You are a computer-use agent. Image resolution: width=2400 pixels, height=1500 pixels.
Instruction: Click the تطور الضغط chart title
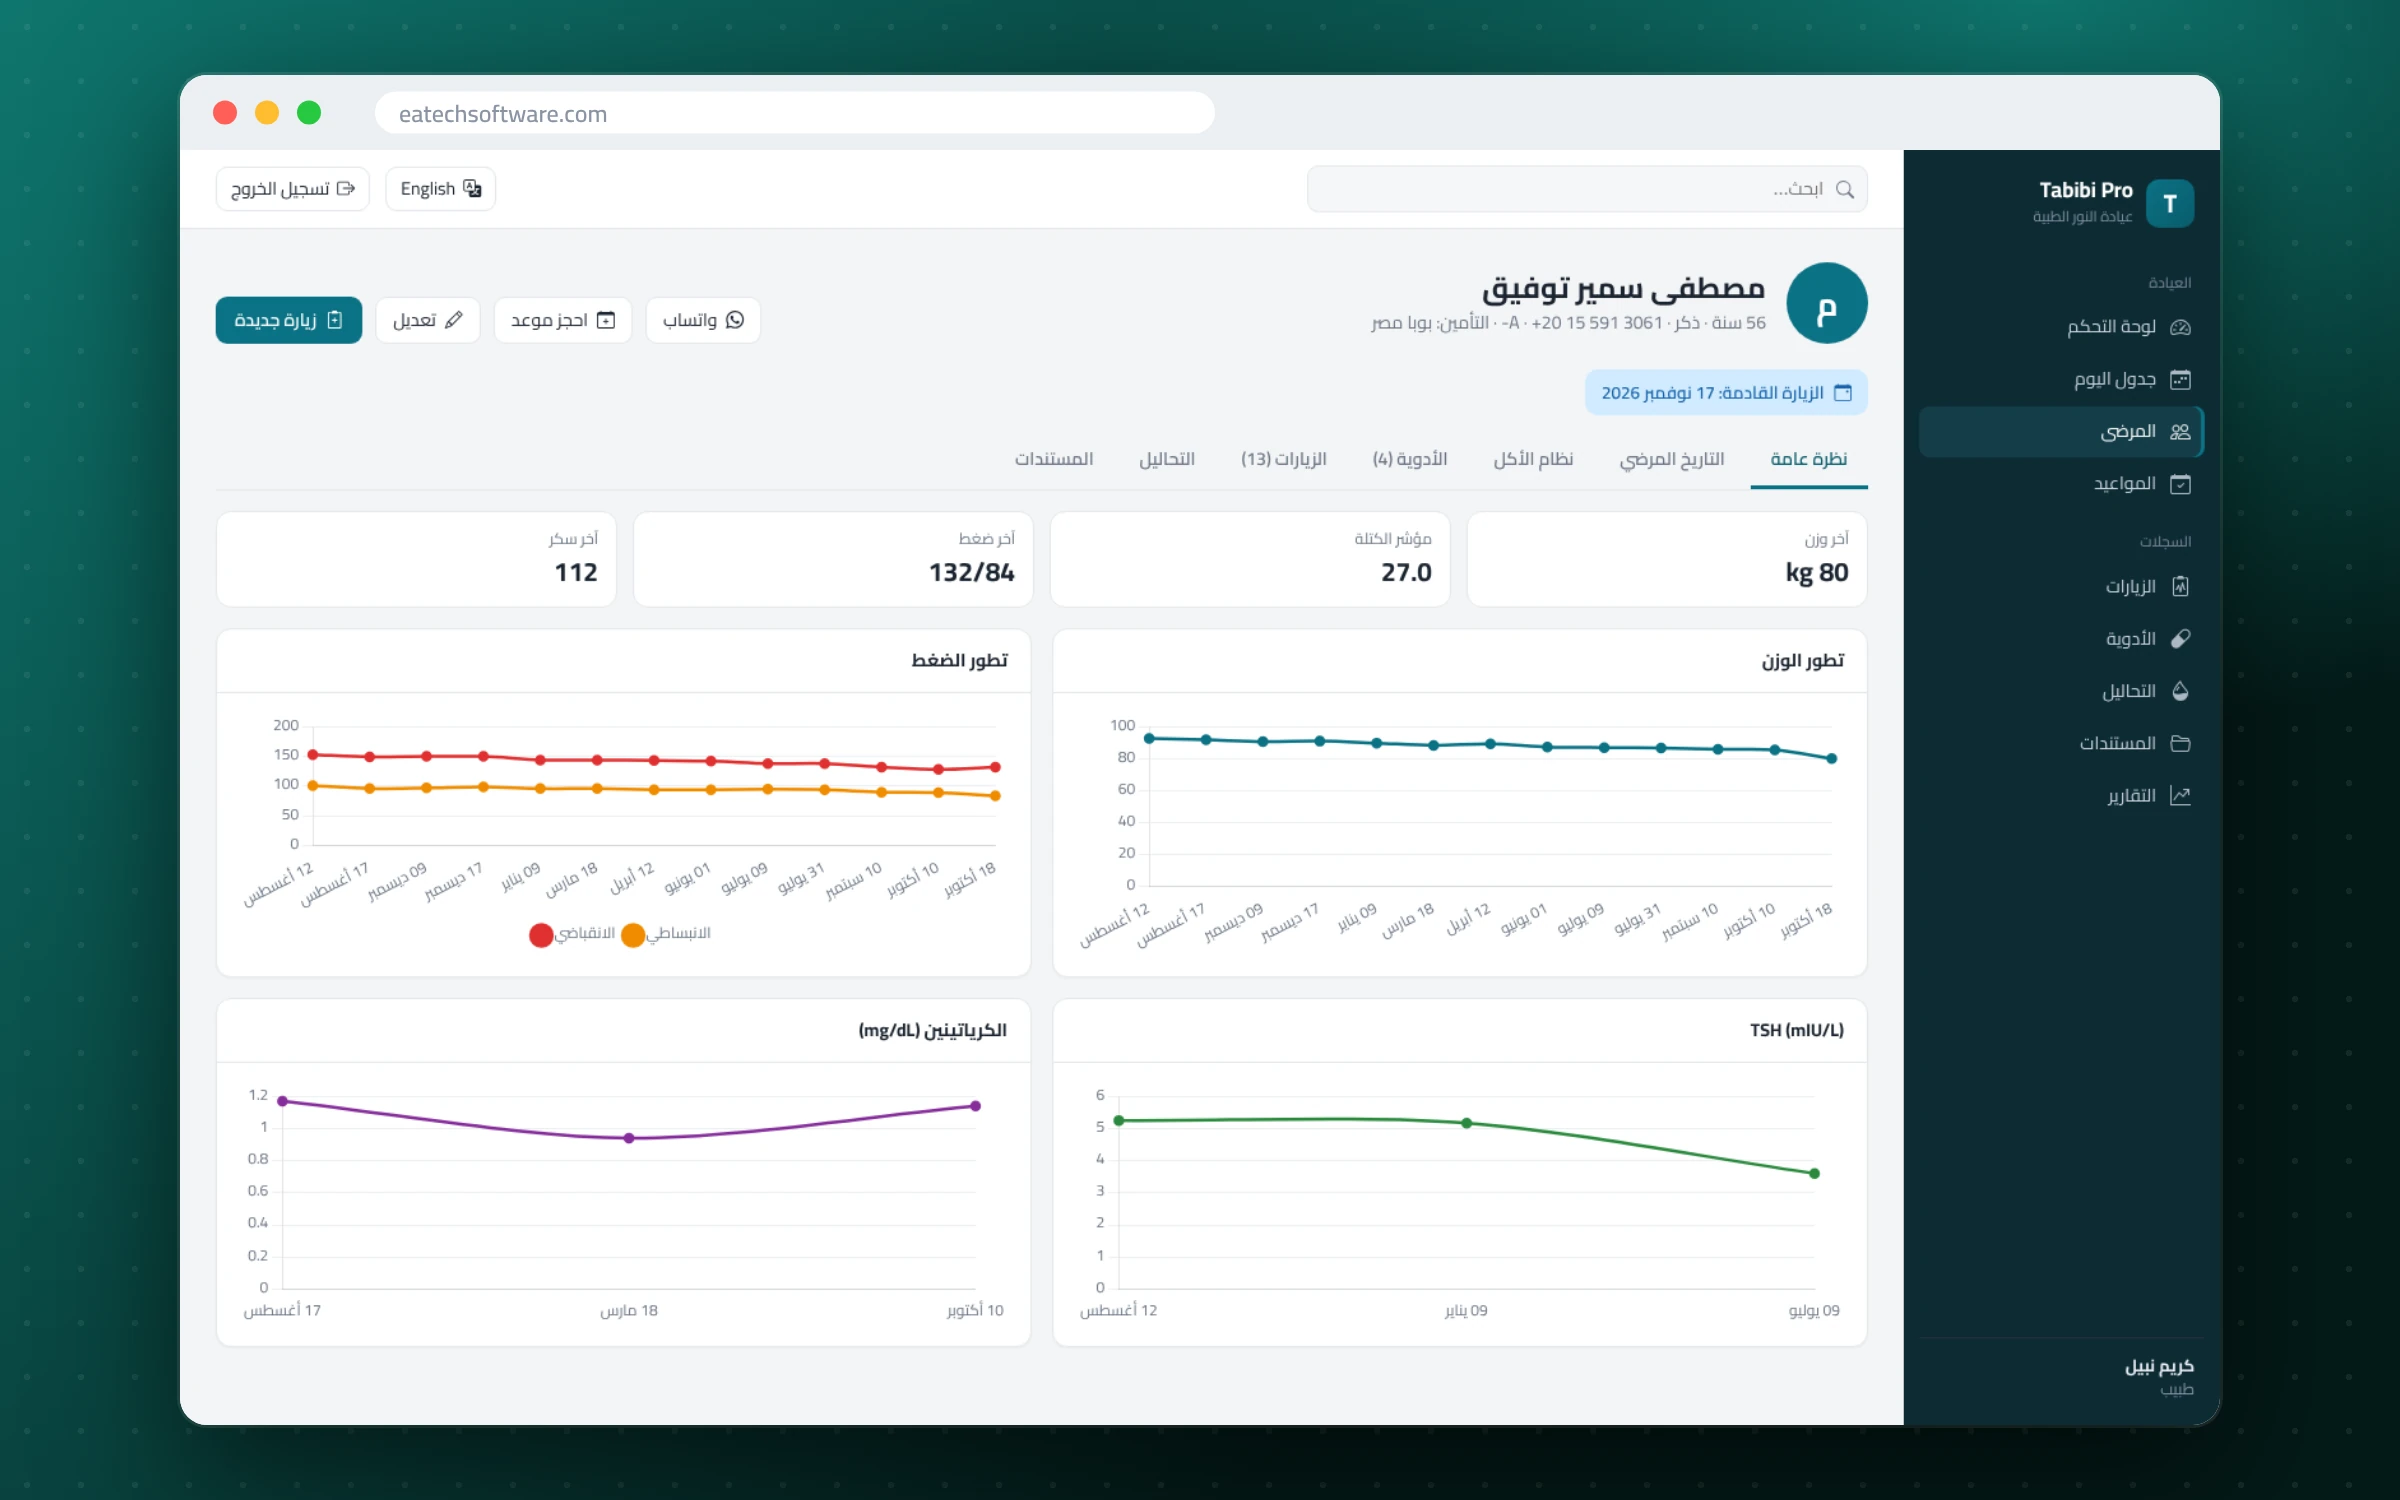(959, 660)
